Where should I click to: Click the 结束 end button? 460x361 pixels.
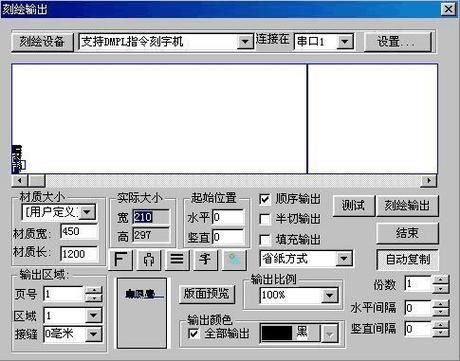click(x=407, y=233)
